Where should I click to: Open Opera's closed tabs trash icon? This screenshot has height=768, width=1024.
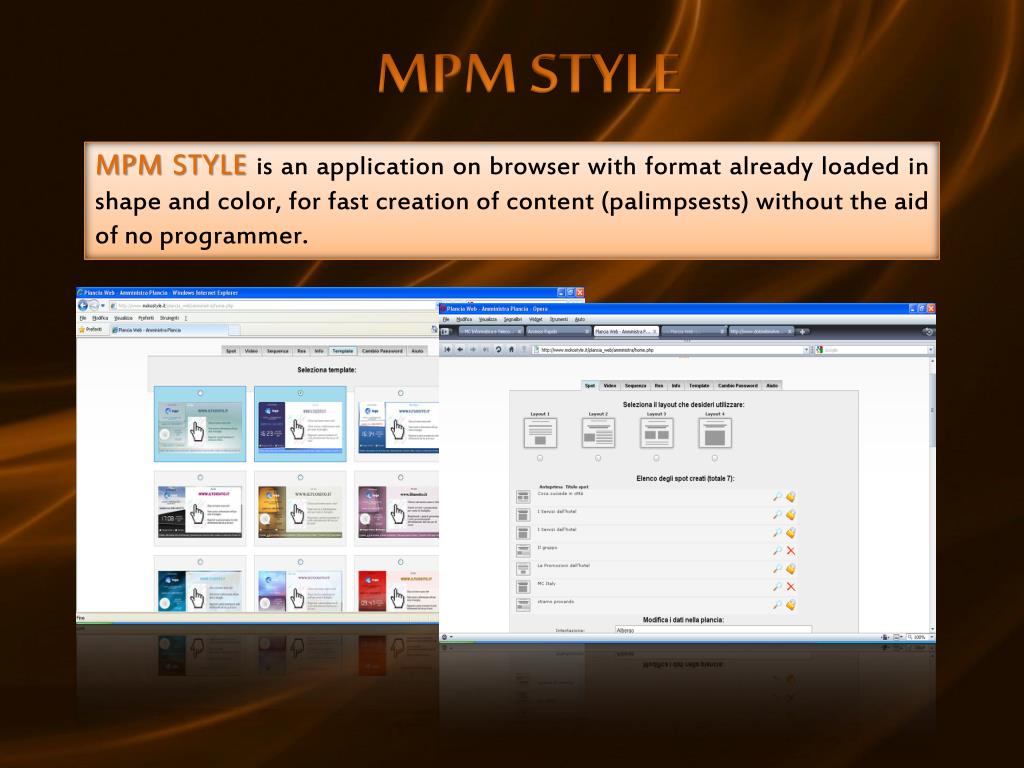tap(928, 332)
